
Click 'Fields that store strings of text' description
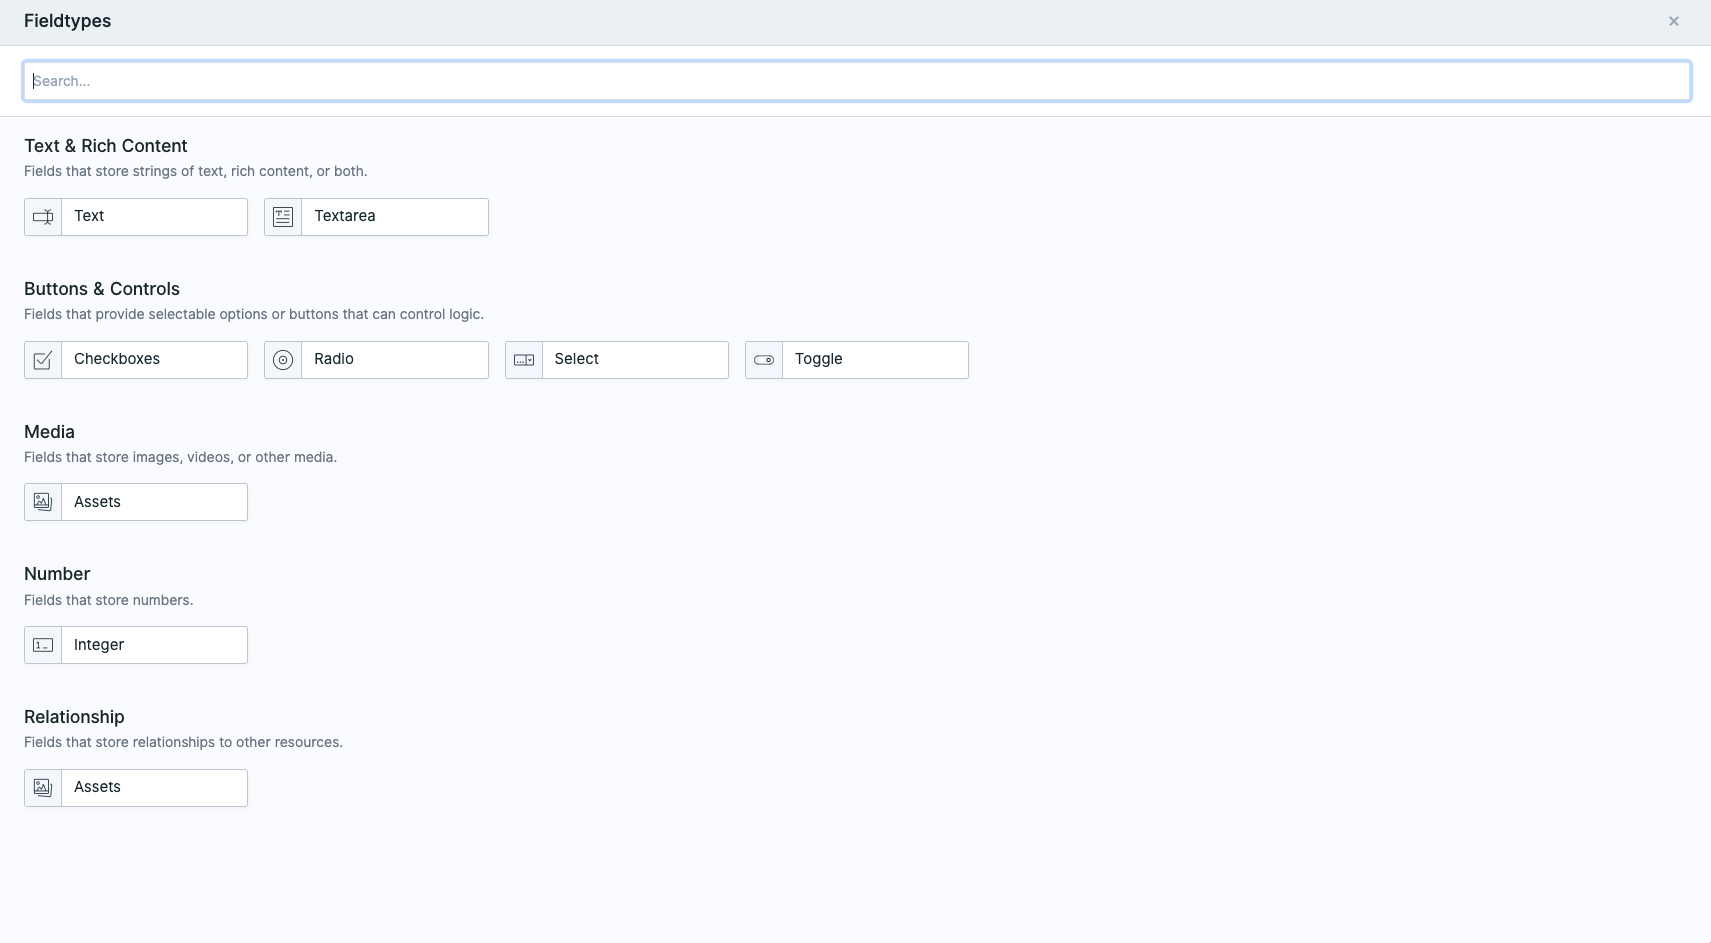196,171
